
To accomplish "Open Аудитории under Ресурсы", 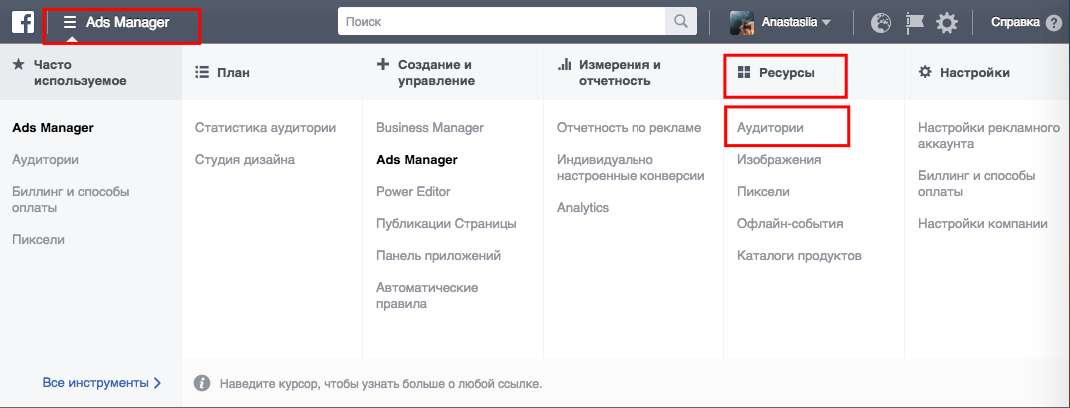I will point(770,127).
